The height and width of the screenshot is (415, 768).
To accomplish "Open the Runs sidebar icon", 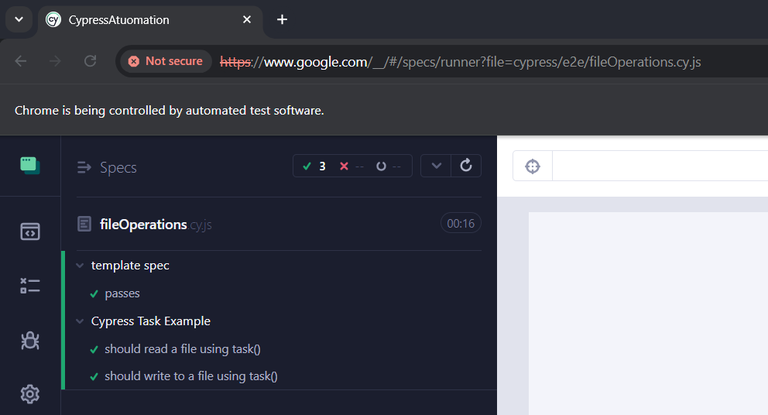I will tap(30, 286).
